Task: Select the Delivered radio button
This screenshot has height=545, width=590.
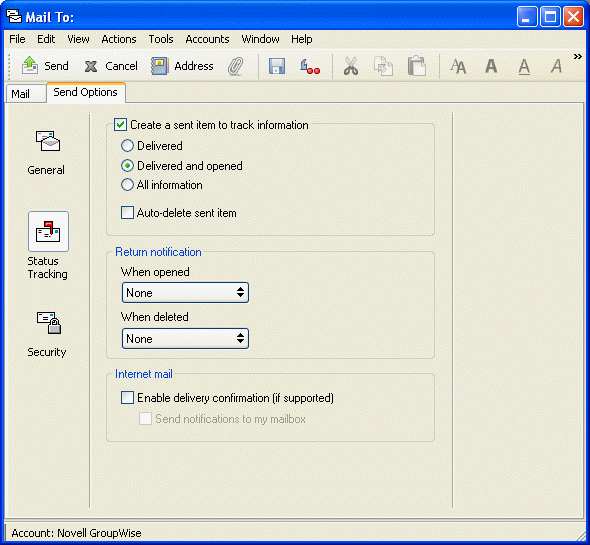Action: coord(127,146)
